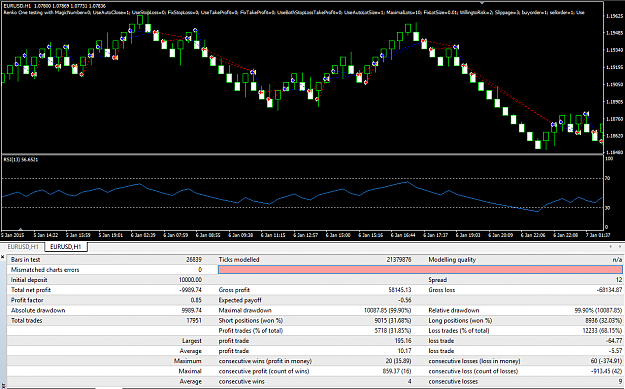Select the active EURUSD,H1 tab
Image resolution: width=625 pixels, height=389 pixels.
click(66, 247)
